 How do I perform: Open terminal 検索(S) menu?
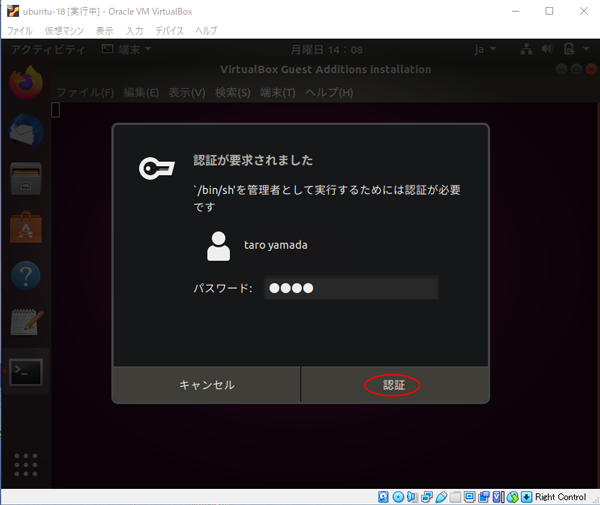click(x=233, y=93)
